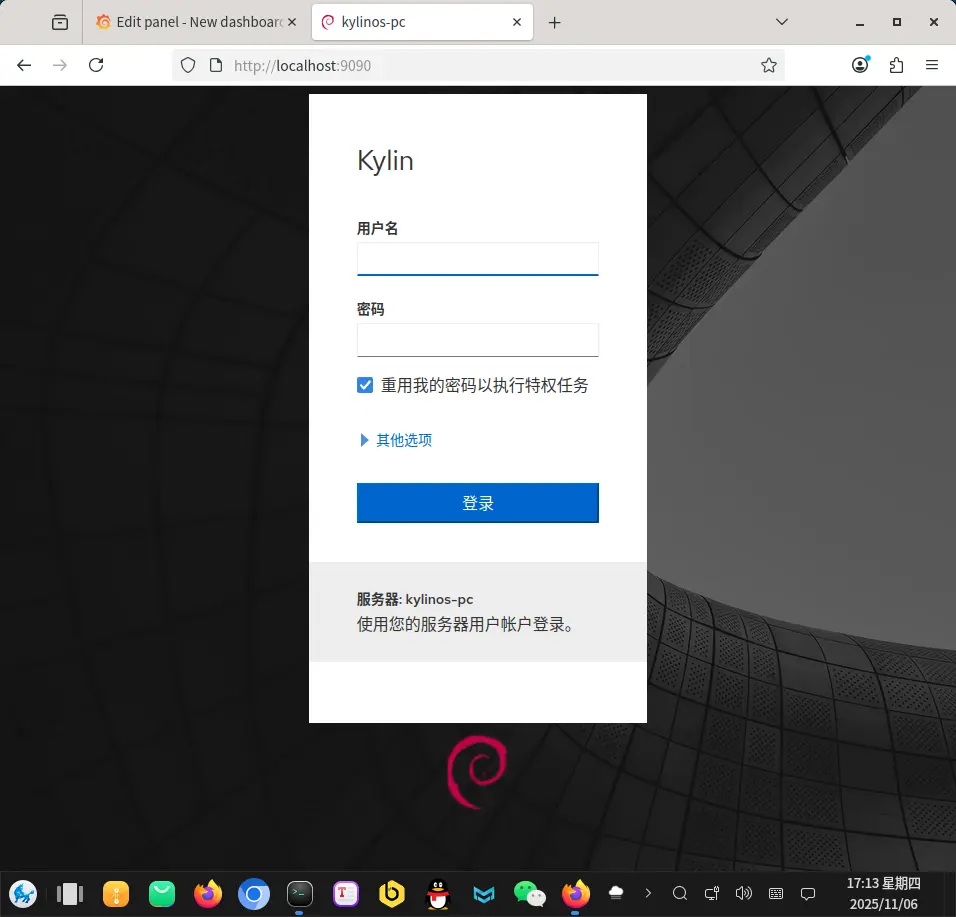The height and width of the screenshot is (917, 956).
Task: Focus the 密码 input field
Action: pos(477,340)
